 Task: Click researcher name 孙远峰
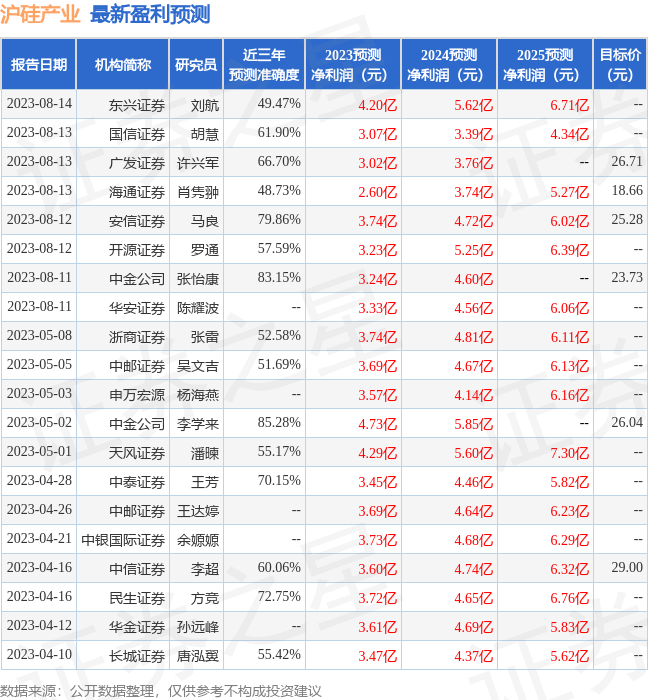point(198,628)
